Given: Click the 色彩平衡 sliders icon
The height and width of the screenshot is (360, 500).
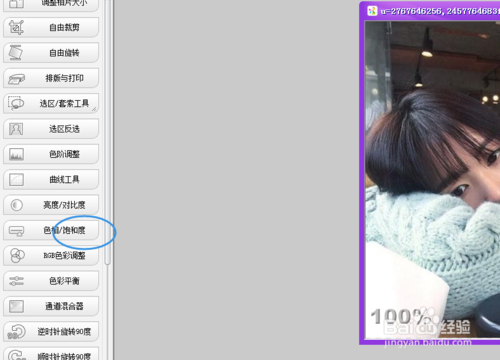Looking at the screenshot, I should click(x=16, y=281).
